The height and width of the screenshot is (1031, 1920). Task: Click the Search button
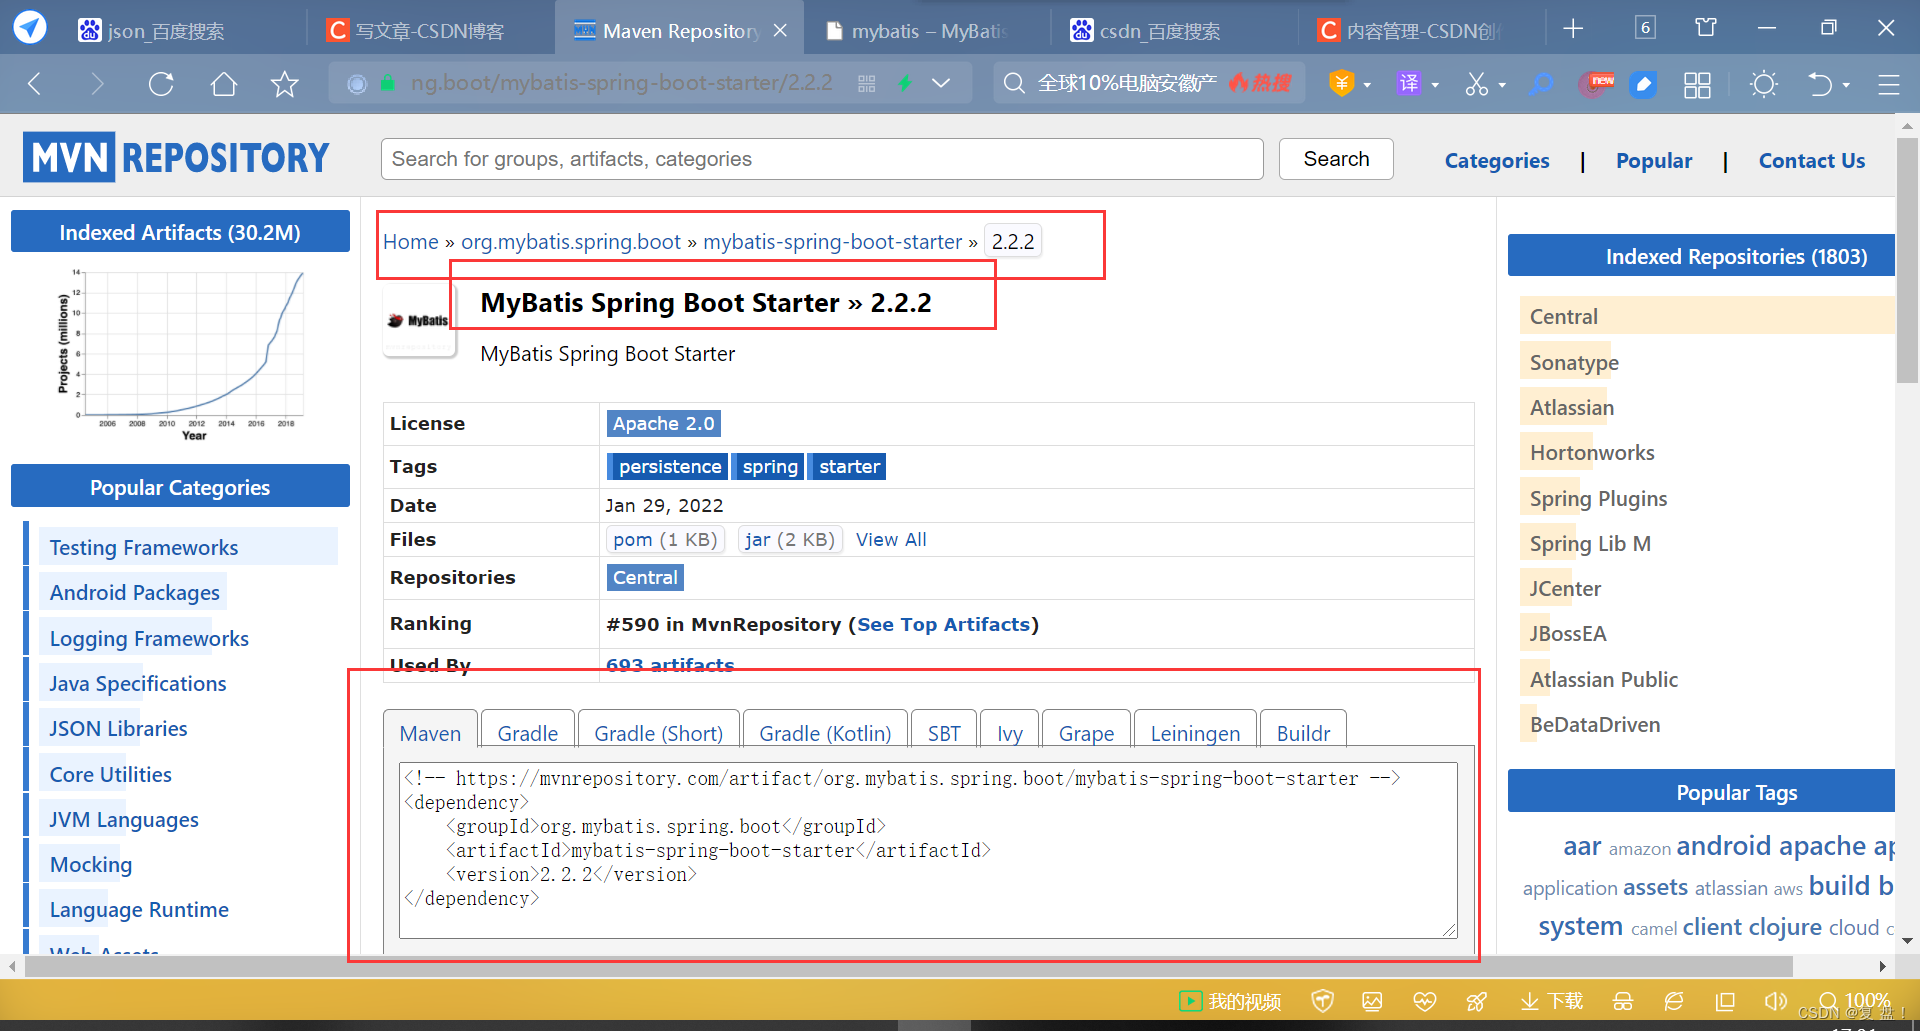pos(1336,159)
